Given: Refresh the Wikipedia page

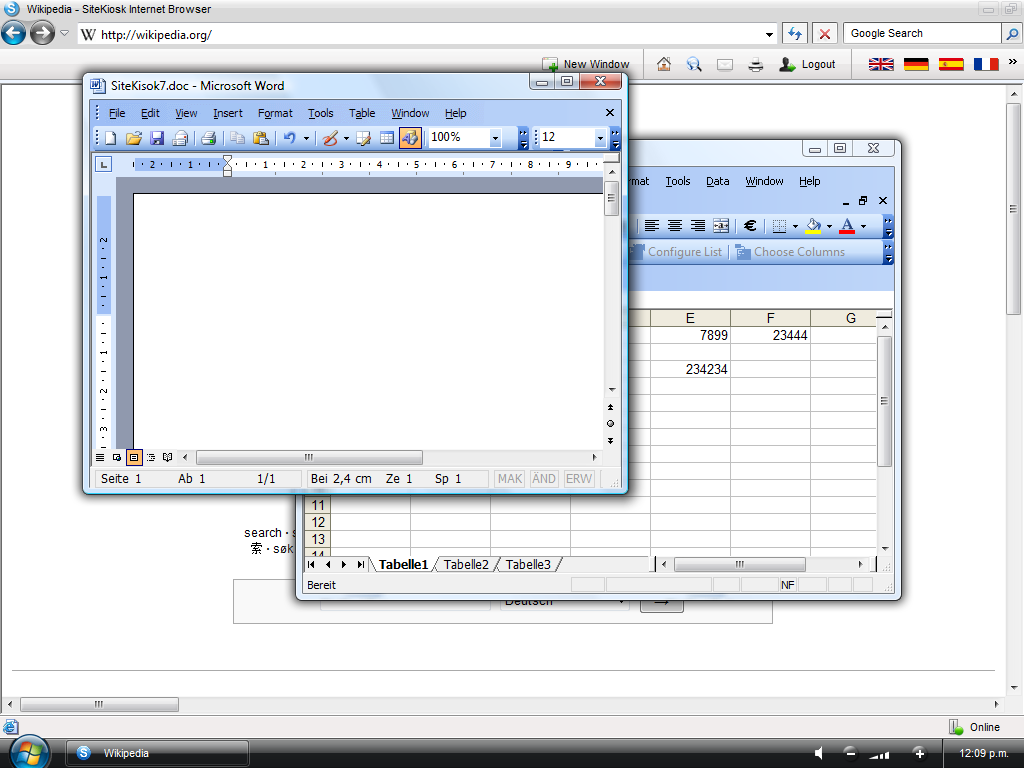Looking at the screenshot, I should click(x=794, y=32).
